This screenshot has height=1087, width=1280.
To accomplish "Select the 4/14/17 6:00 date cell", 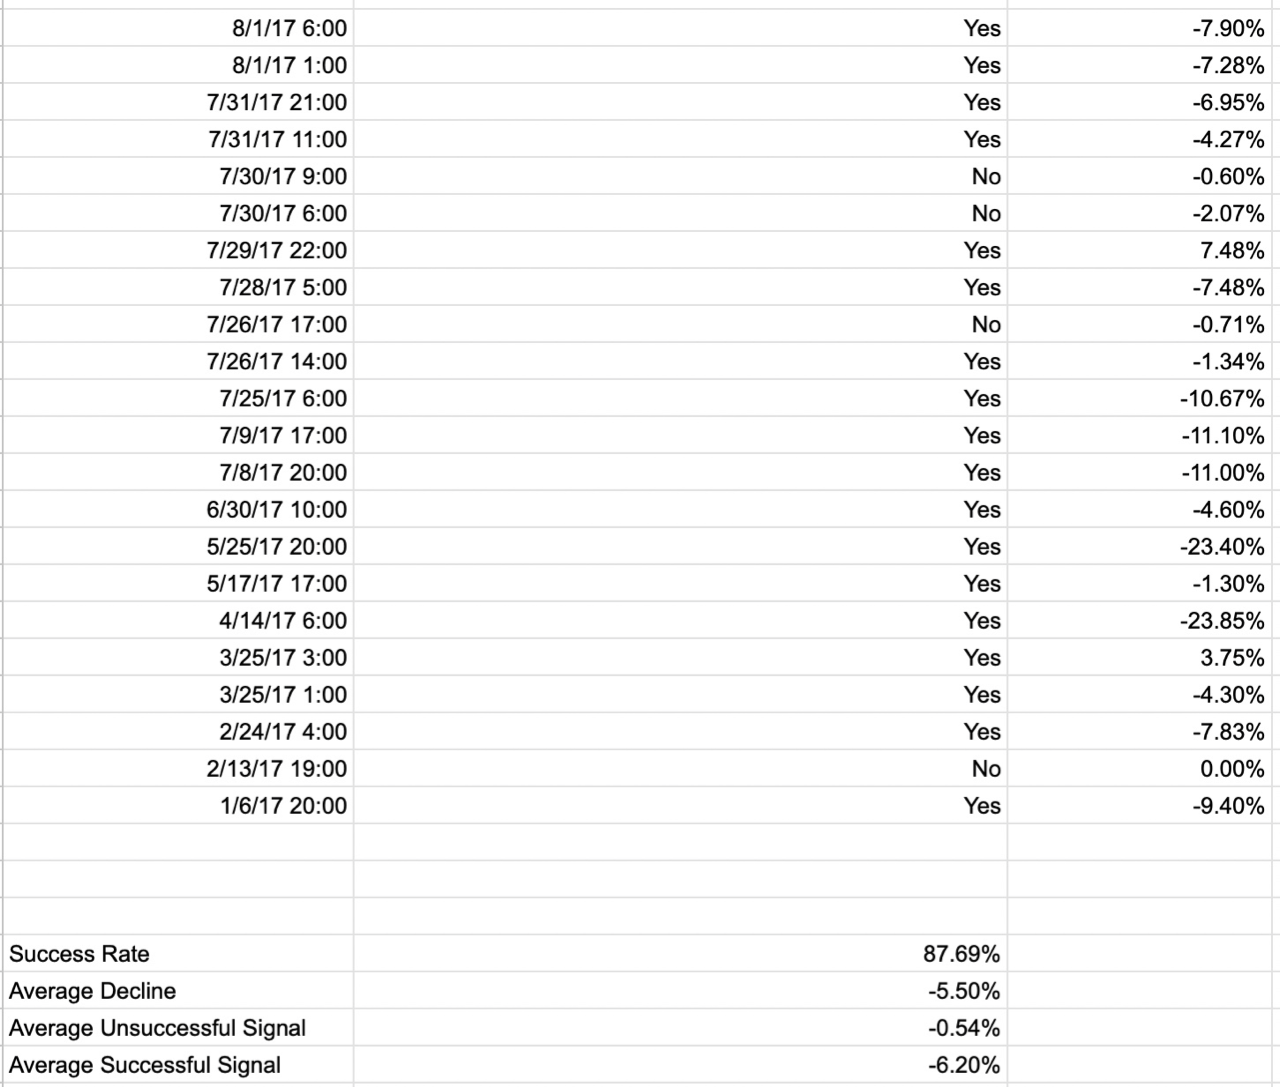I will [x=178, y=620].
